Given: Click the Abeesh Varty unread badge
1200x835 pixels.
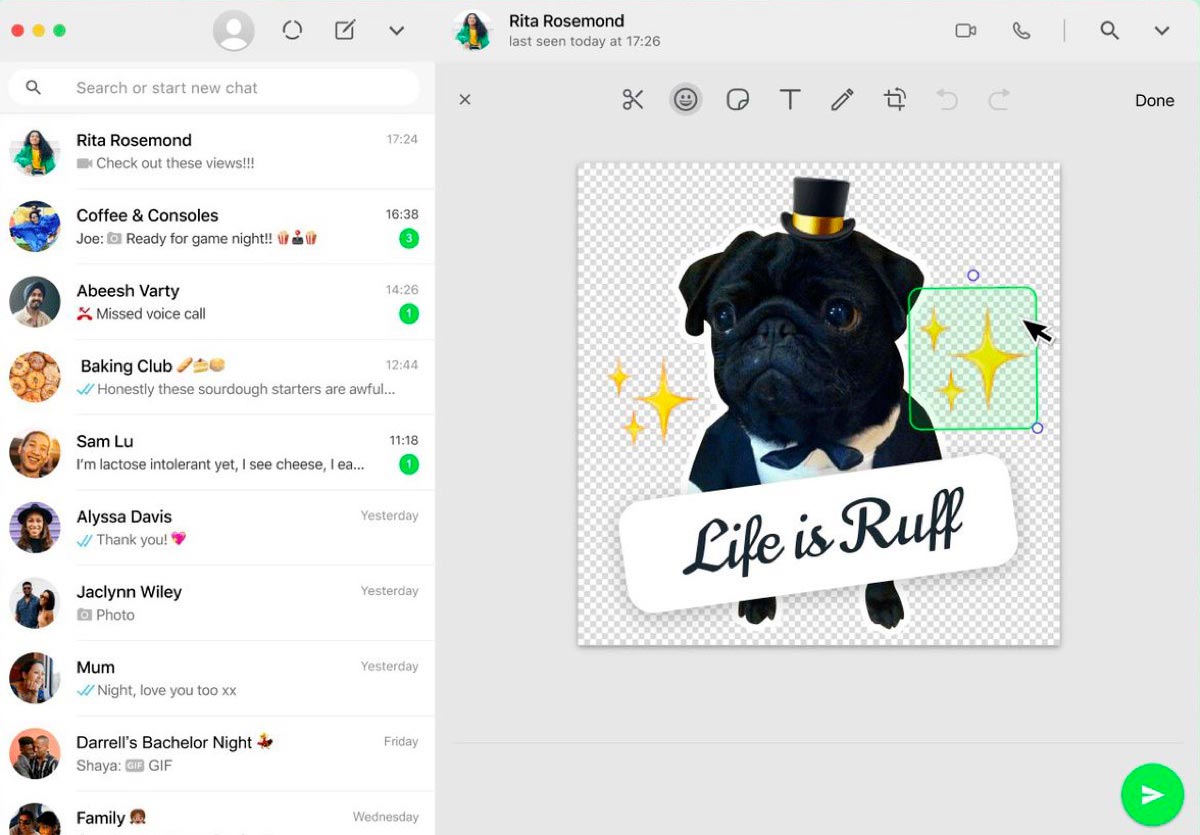Looking at the screenshot, I should (x=408, y=314).
